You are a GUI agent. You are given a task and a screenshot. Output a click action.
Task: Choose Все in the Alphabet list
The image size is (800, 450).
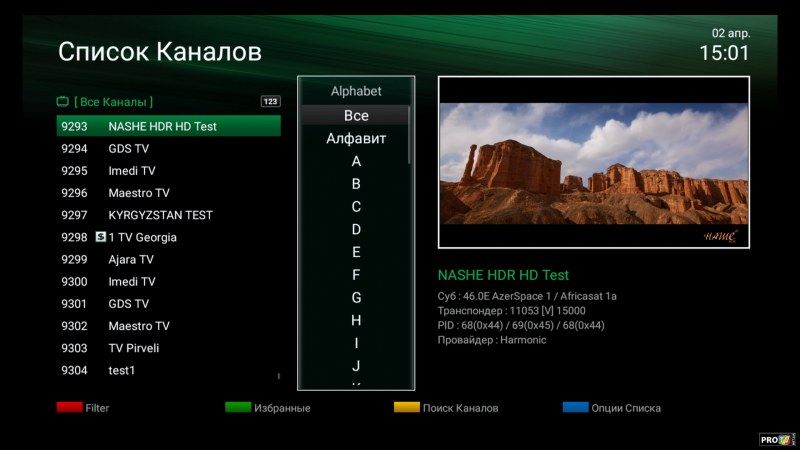[x=356, y=116]
